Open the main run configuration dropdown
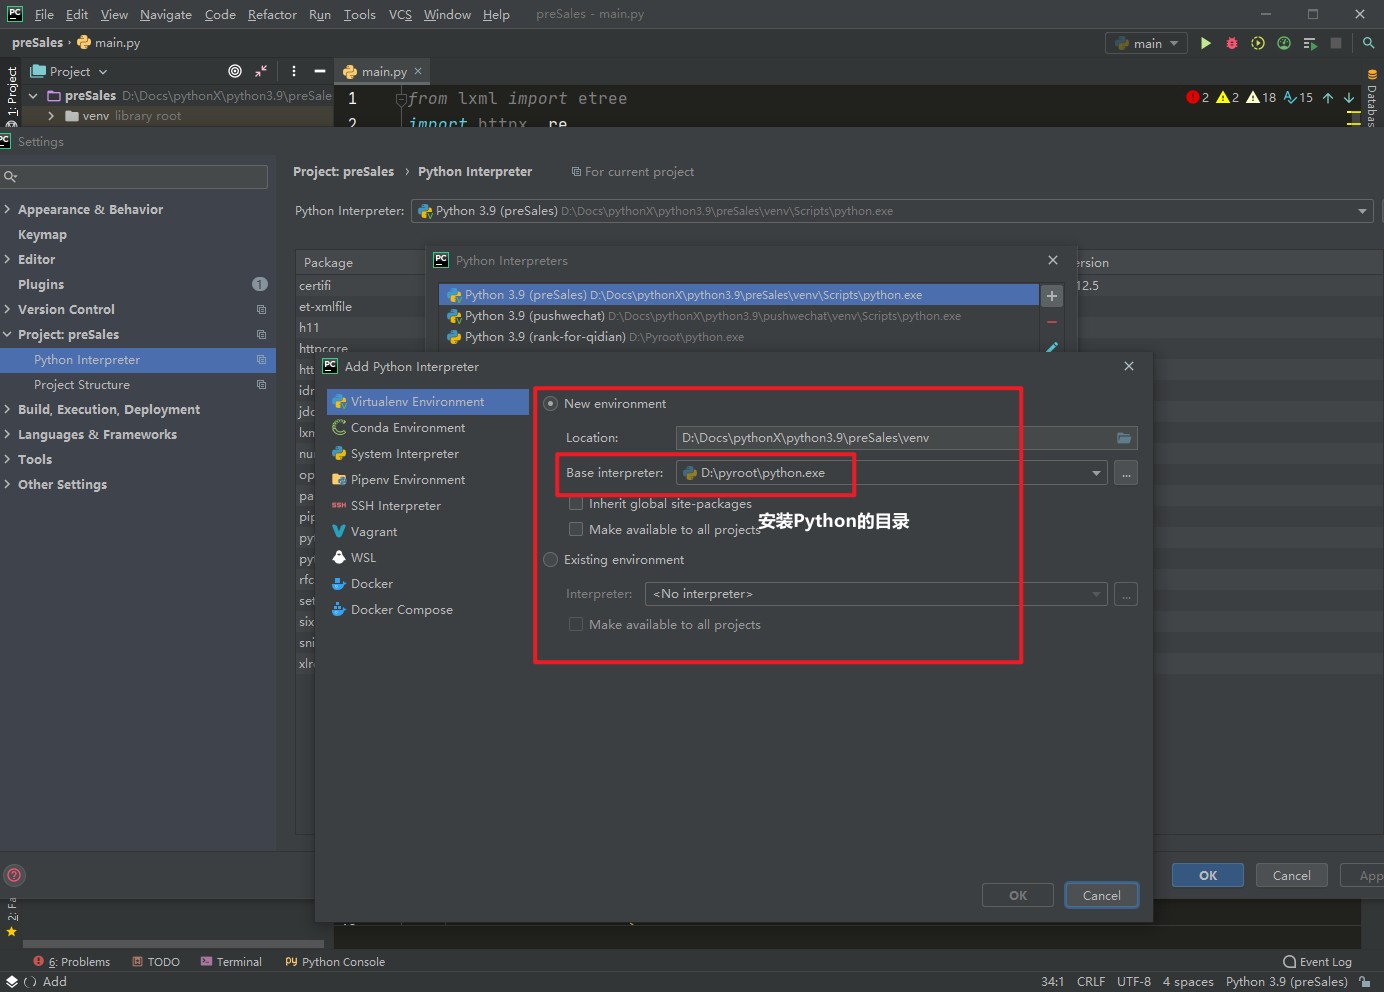 (x=1147, y=43)
